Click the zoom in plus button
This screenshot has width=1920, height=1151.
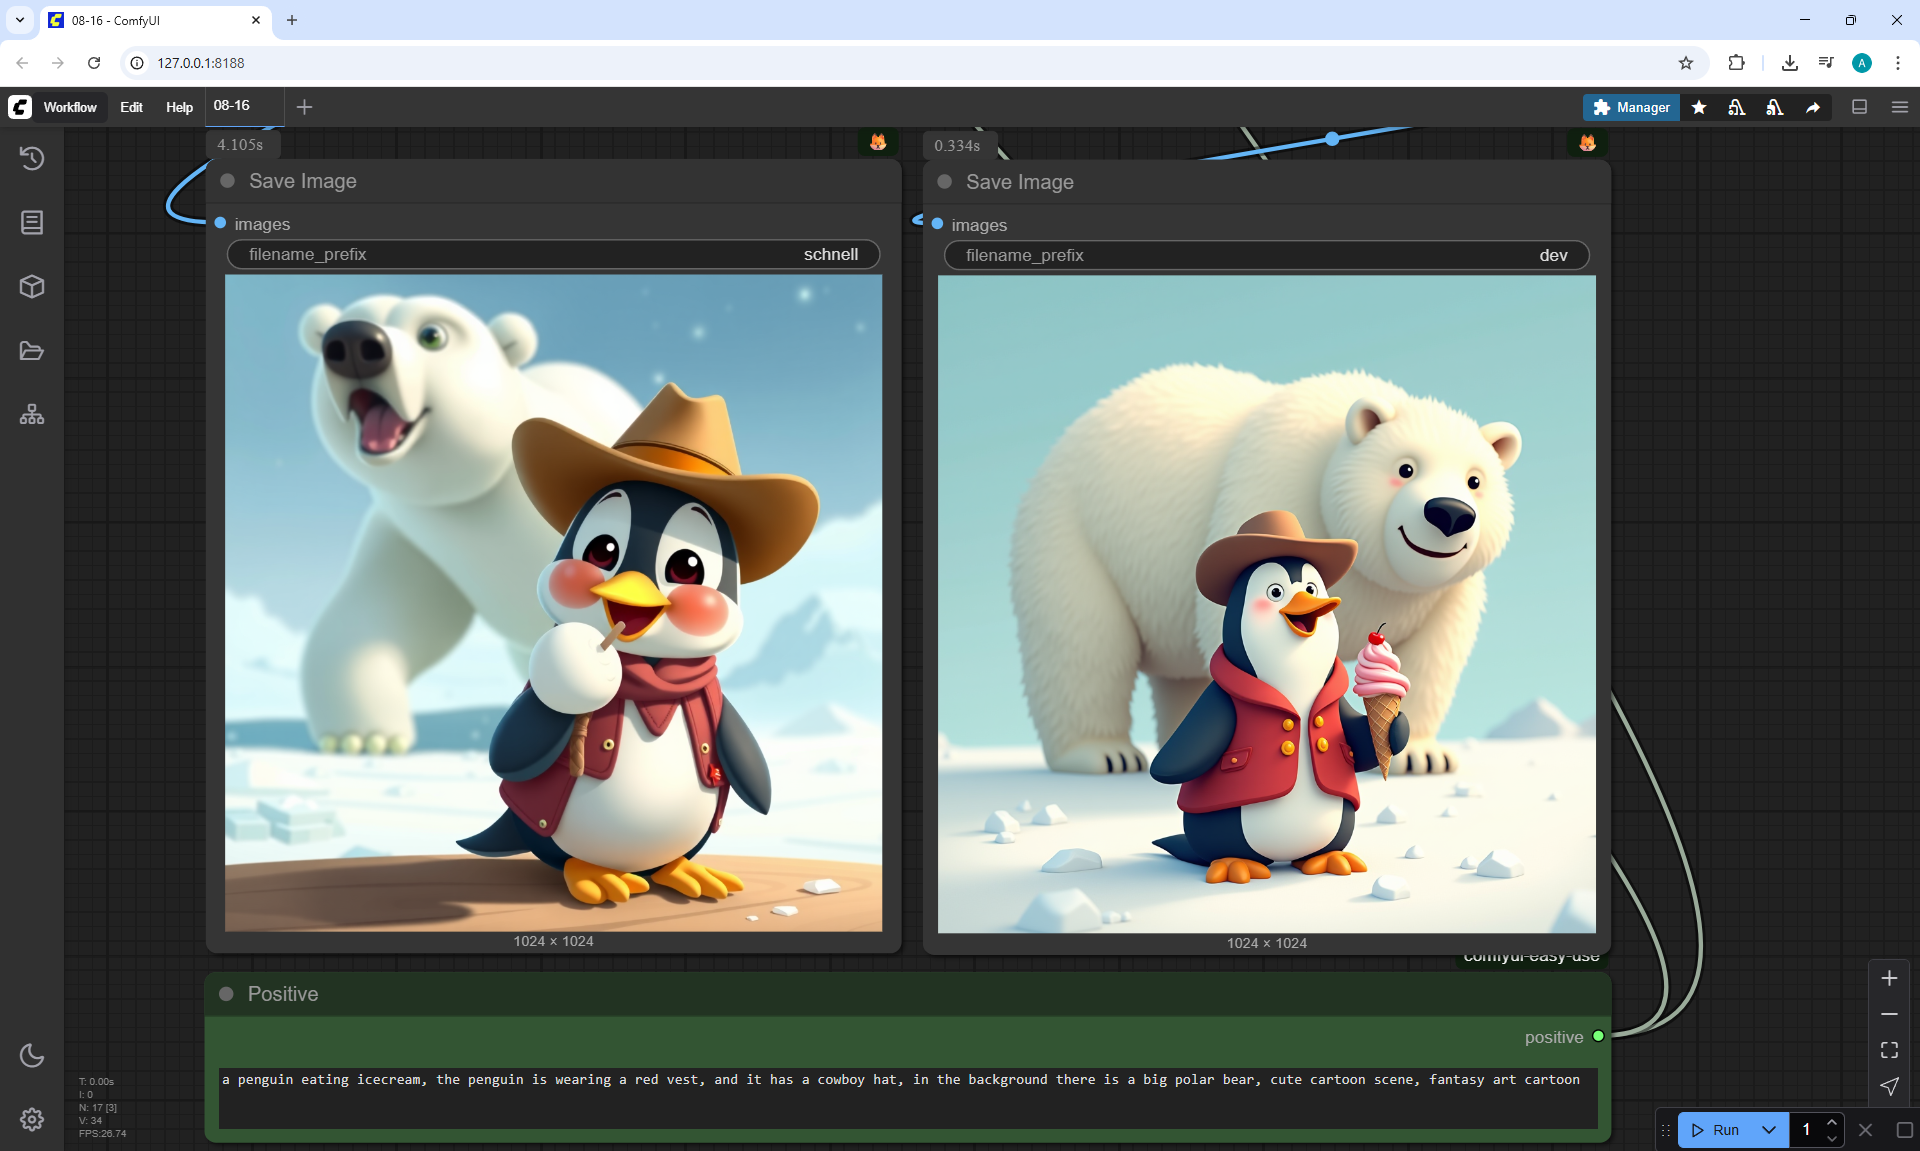(1889, 978)
